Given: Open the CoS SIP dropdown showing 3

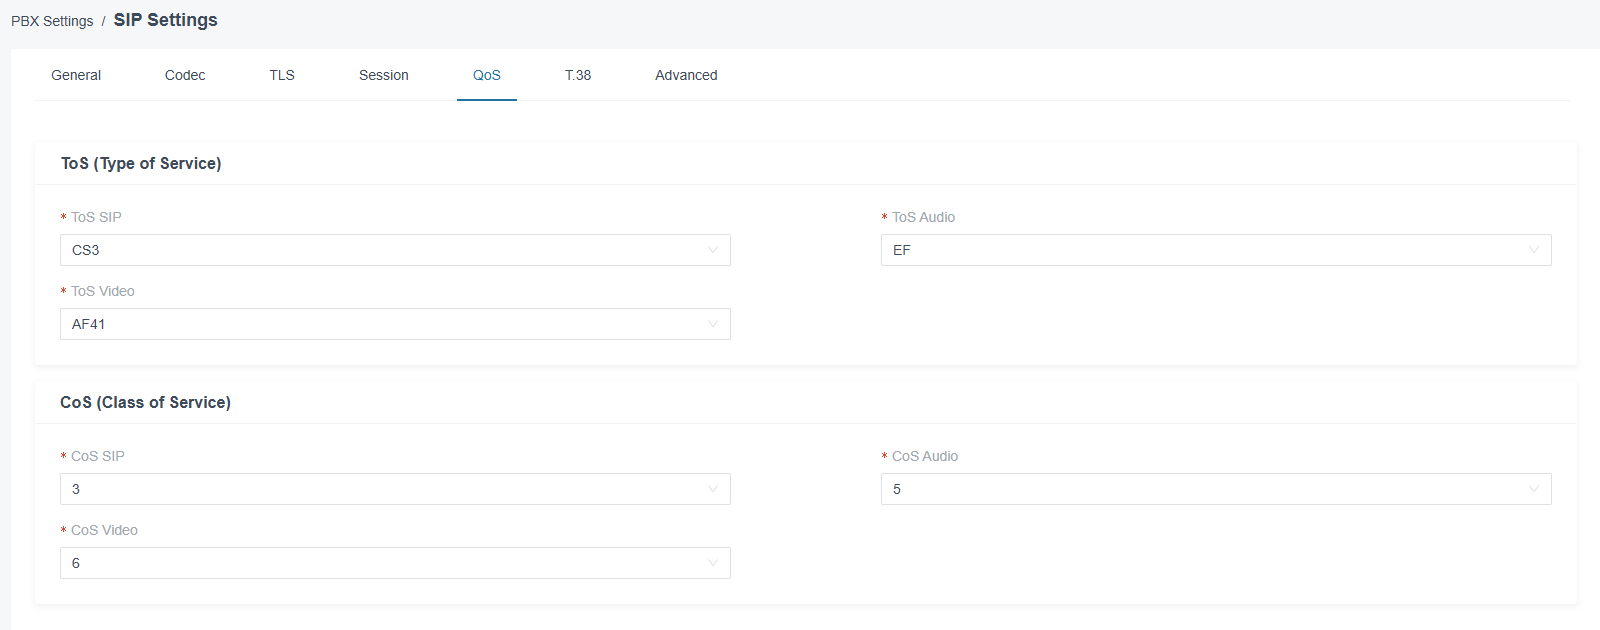Looking at the screenshot, I should coord(395,489).
